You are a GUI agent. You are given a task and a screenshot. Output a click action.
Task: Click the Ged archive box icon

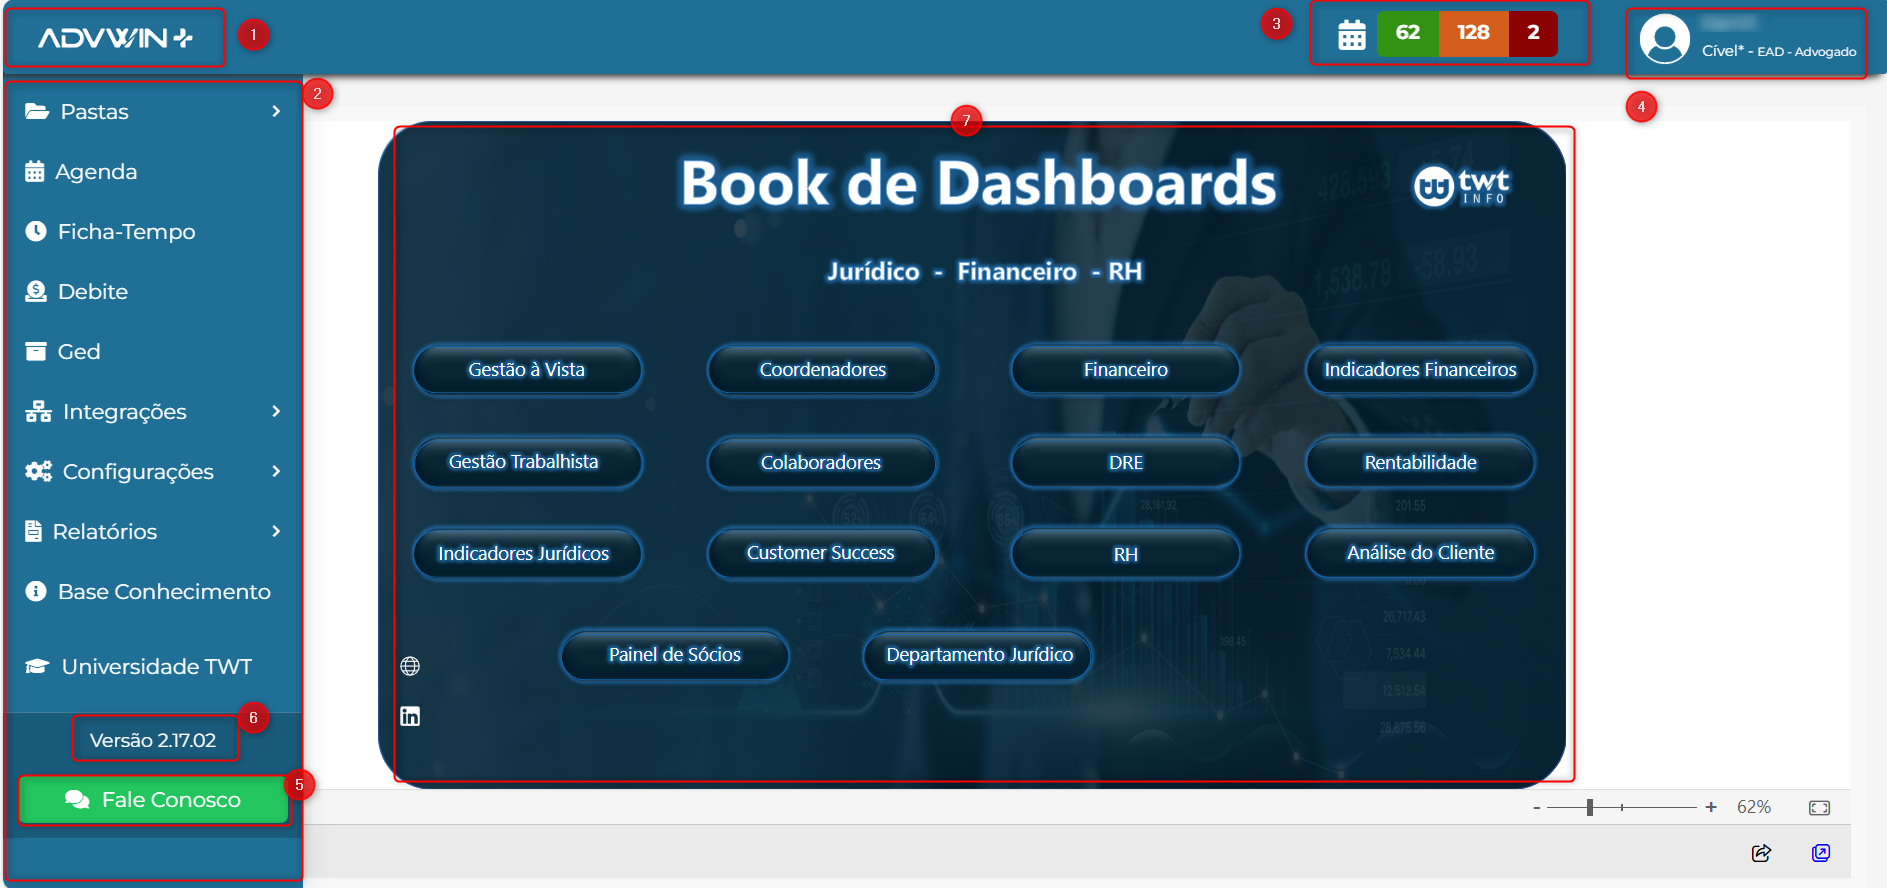pyautogui.click(x=36, y=351)
